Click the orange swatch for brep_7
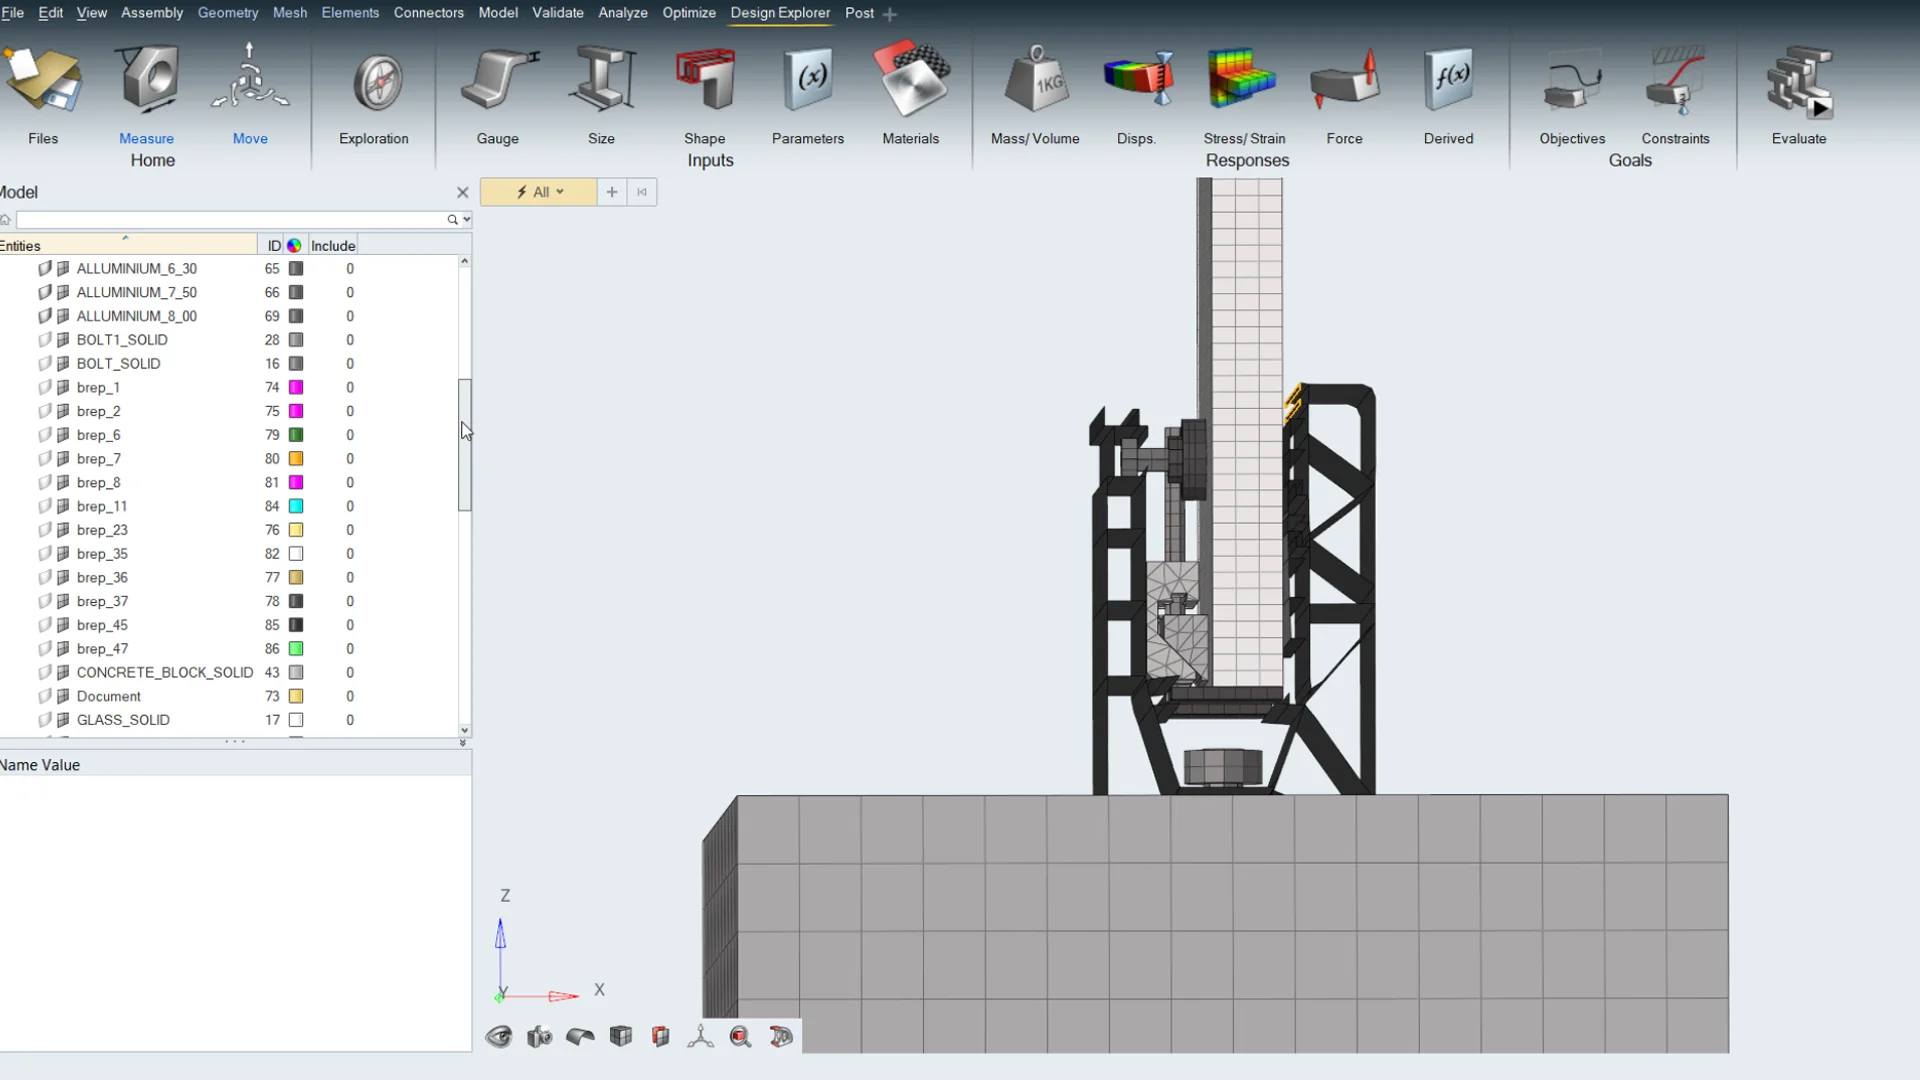Screen dimensions: 1920x1080 point(296,459)
